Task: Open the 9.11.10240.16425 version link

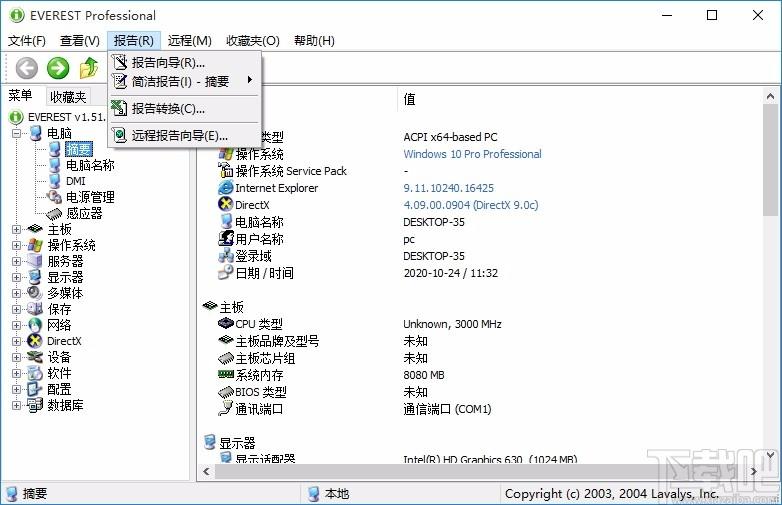Action: (x=448, y=188)
